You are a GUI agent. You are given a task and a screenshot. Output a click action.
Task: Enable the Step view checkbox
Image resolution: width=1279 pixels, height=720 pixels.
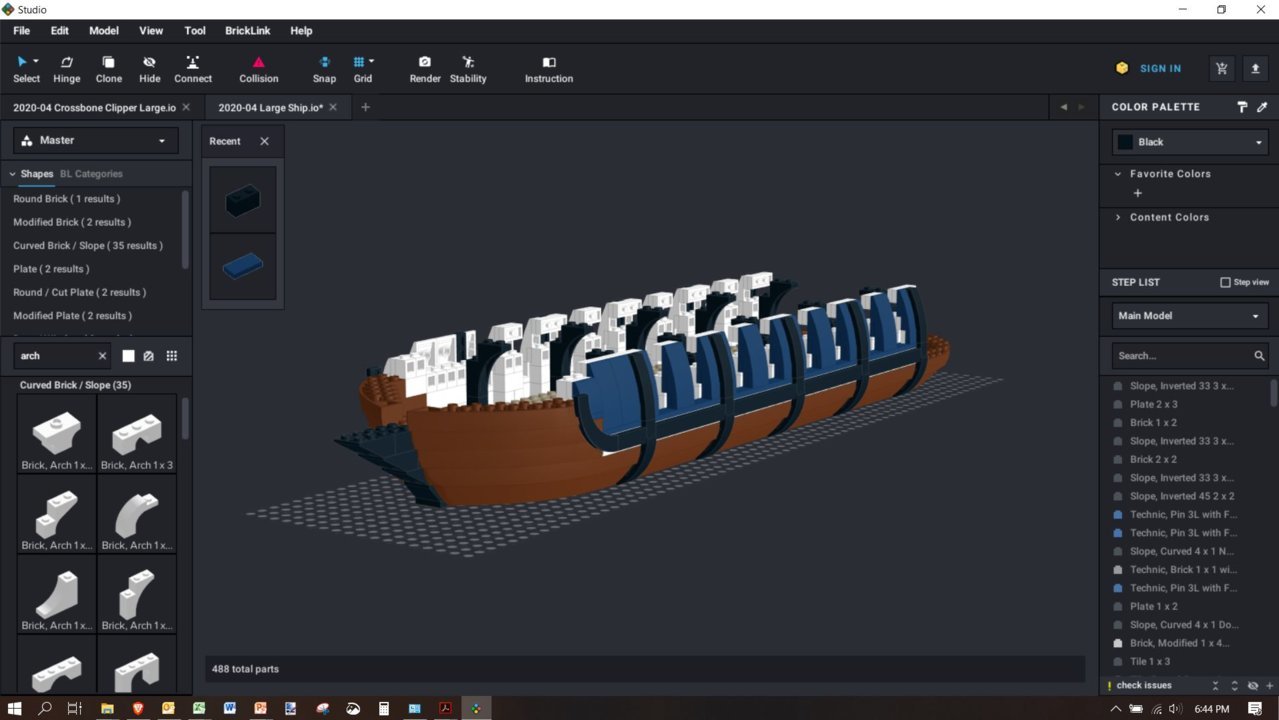point(1225,283)
